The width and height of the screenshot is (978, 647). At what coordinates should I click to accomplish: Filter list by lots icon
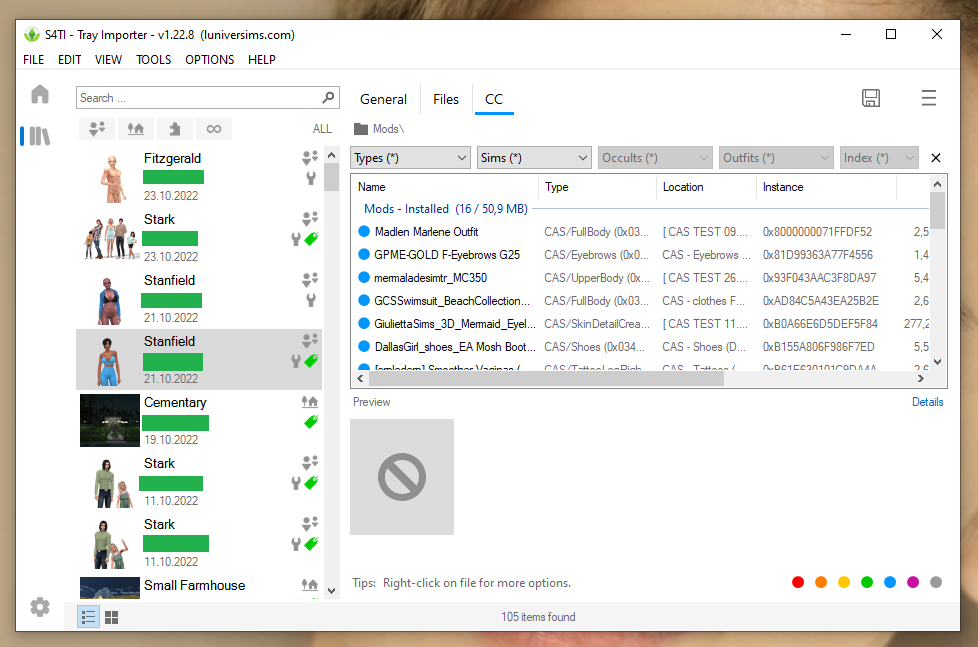pyautogui.click(x=136, y=128)
